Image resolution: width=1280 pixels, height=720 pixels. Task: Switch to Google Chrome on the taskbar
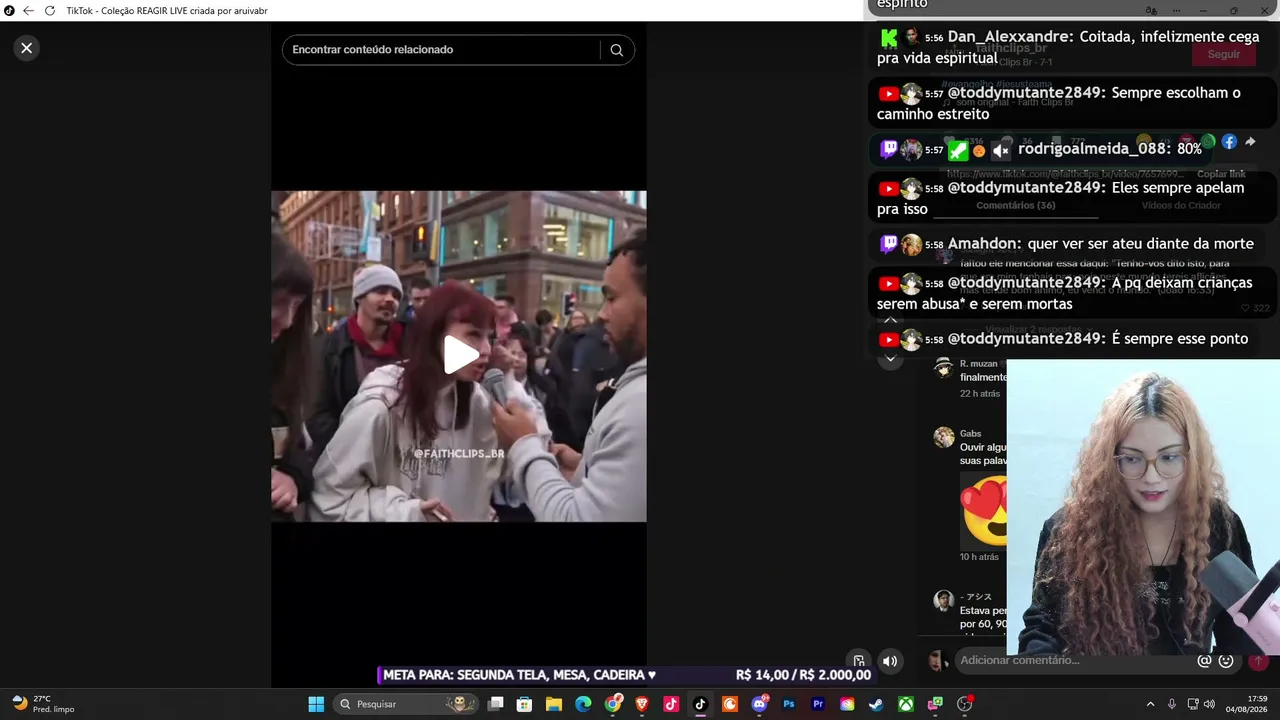[613, 704]
